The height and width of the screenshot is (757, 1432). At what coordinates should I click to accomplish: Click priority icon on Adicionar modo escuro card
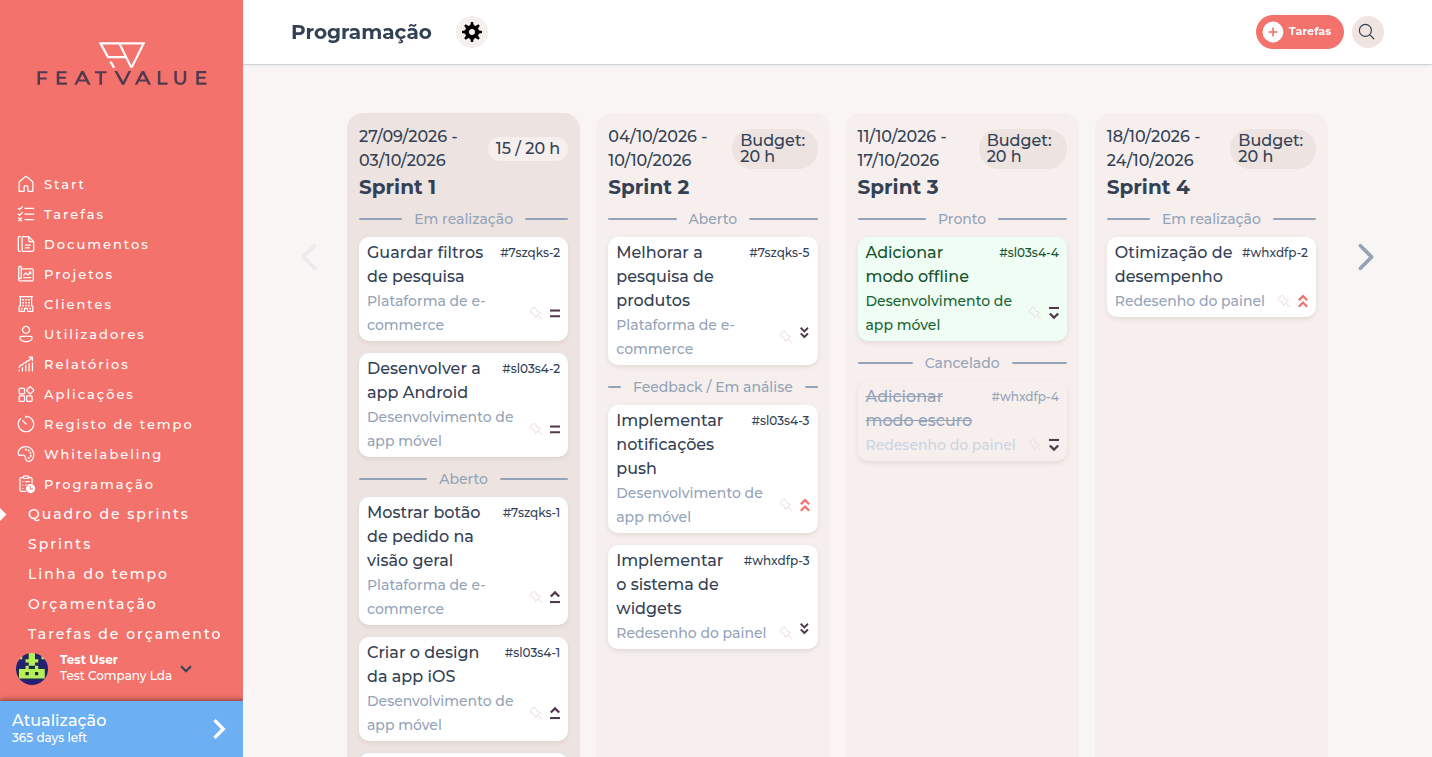(1053, 445)
